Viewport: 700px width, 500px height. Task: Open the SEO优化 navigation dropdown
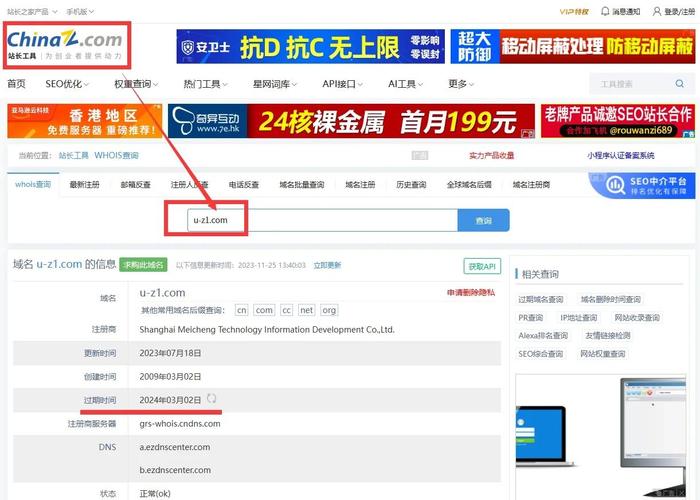(67, 84)
